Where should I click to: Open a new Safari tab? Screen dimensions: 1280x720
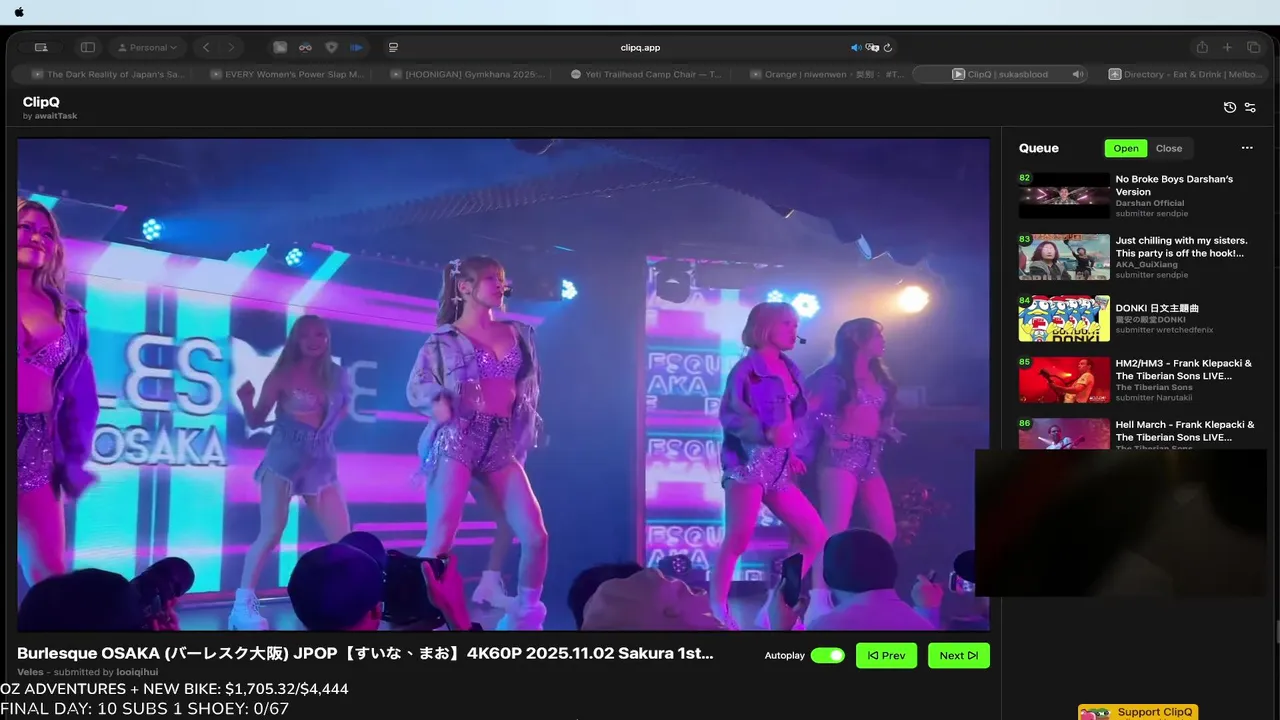coord(1228,47)
